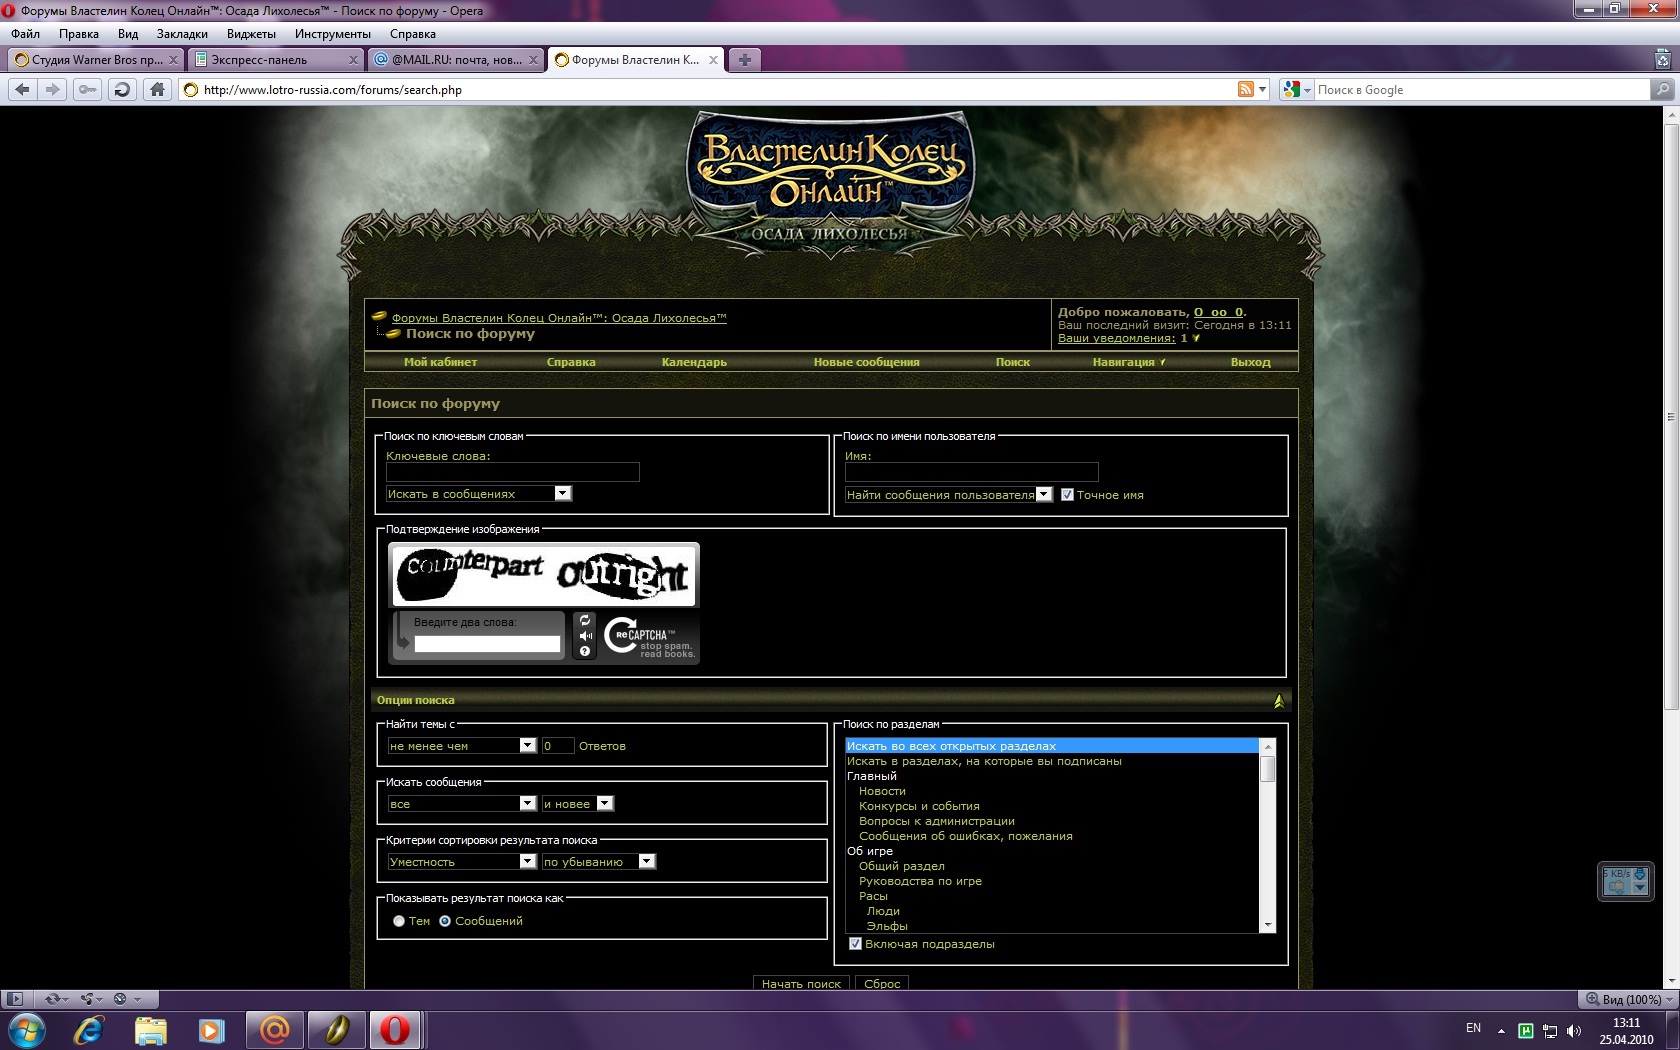The height and width of the screenshot is (1050, 1680).
Task: Click the Ответов count input field
Action: (x=558, y=745)
